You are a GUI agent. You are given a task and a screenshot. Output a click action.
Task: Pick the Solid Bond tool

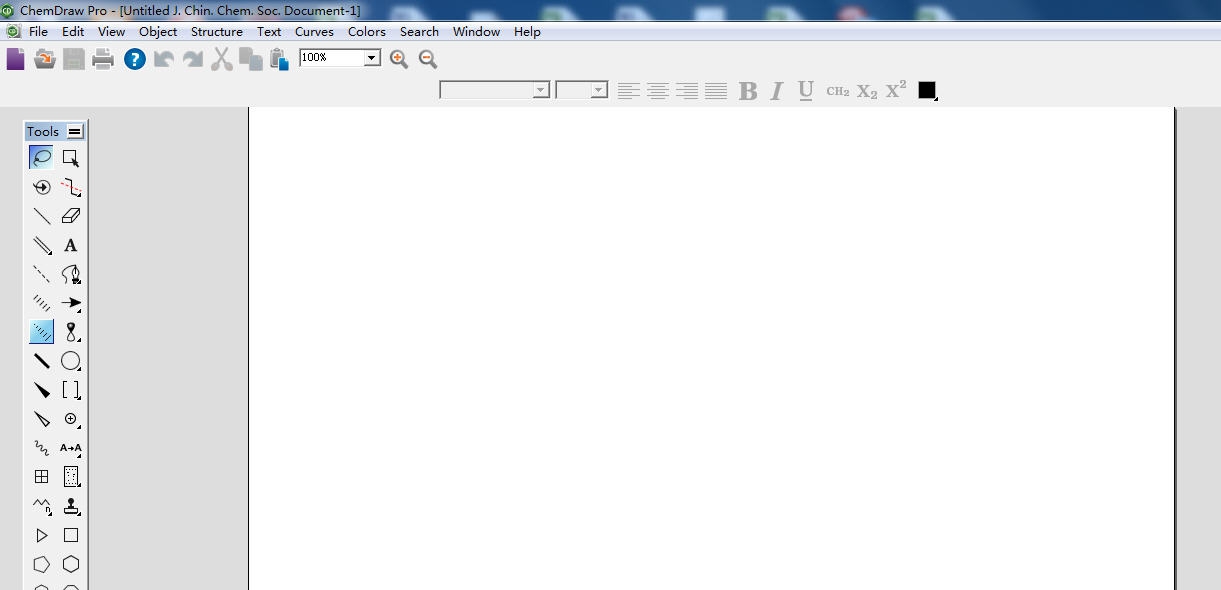(42, 216)
